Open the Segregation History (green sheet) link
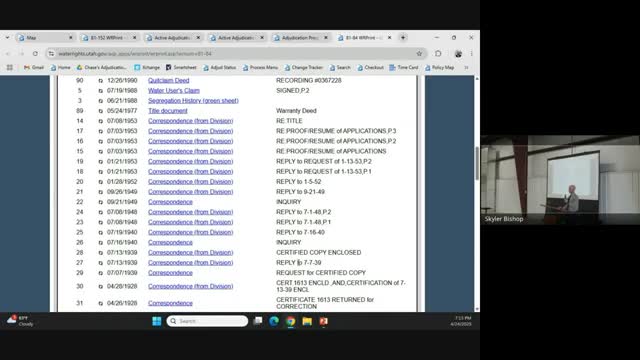 (x=193, y=101)
